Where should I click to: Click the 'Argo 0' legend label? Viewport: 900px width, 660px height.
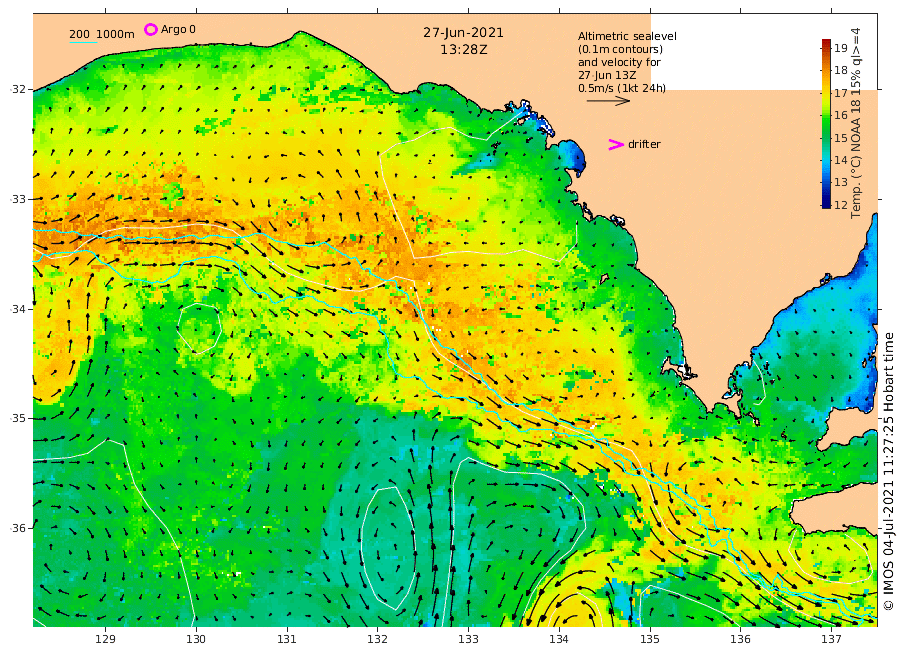[178, 29]
